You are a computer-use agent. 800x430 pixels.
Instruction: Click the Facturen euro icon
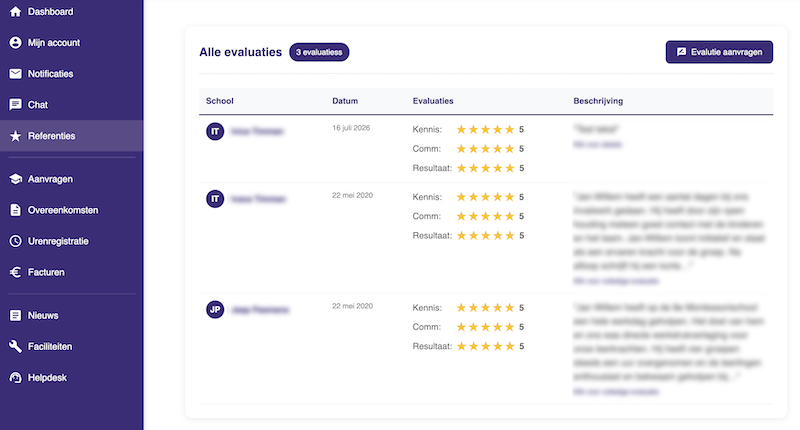click(15, 272)
